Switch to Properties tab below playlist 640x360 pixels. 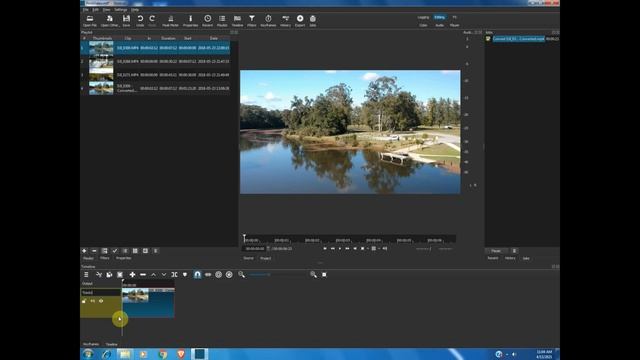click(x=123, y=258)
